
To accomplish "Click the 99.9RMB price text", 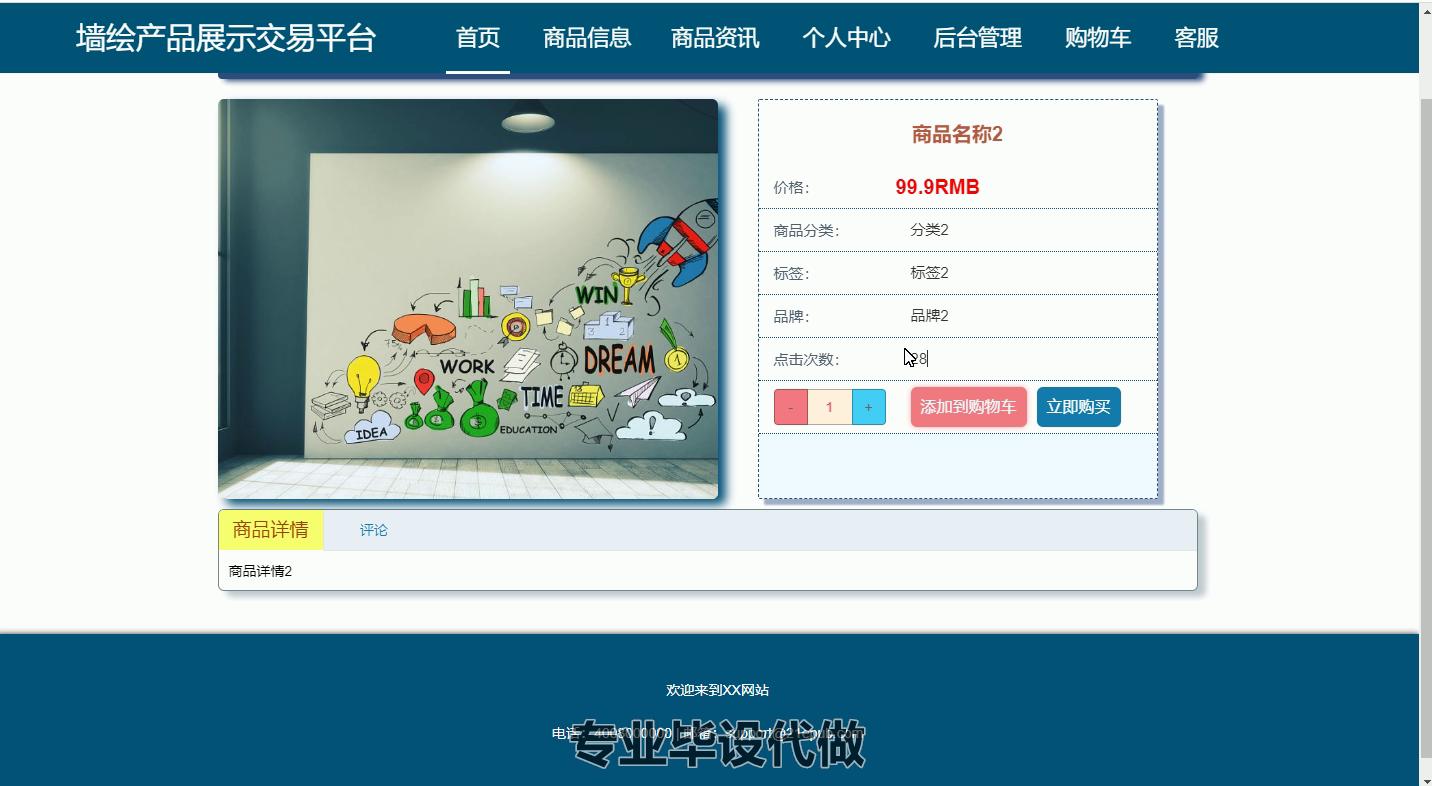I will point(937,187).
